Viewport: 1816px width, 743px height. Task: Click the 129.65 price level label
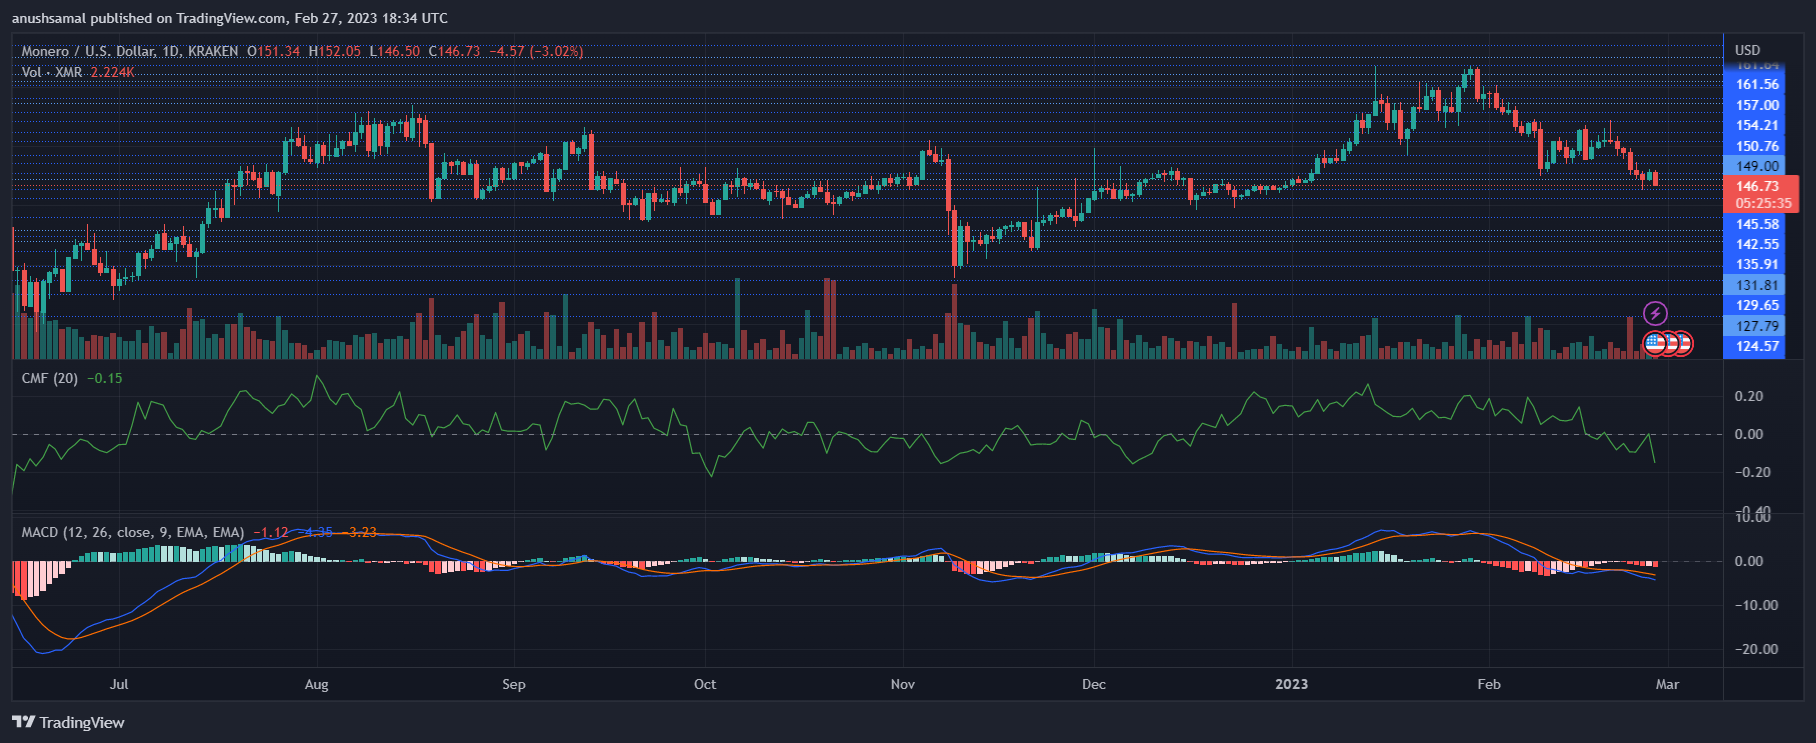click(x=1757, y=305)
